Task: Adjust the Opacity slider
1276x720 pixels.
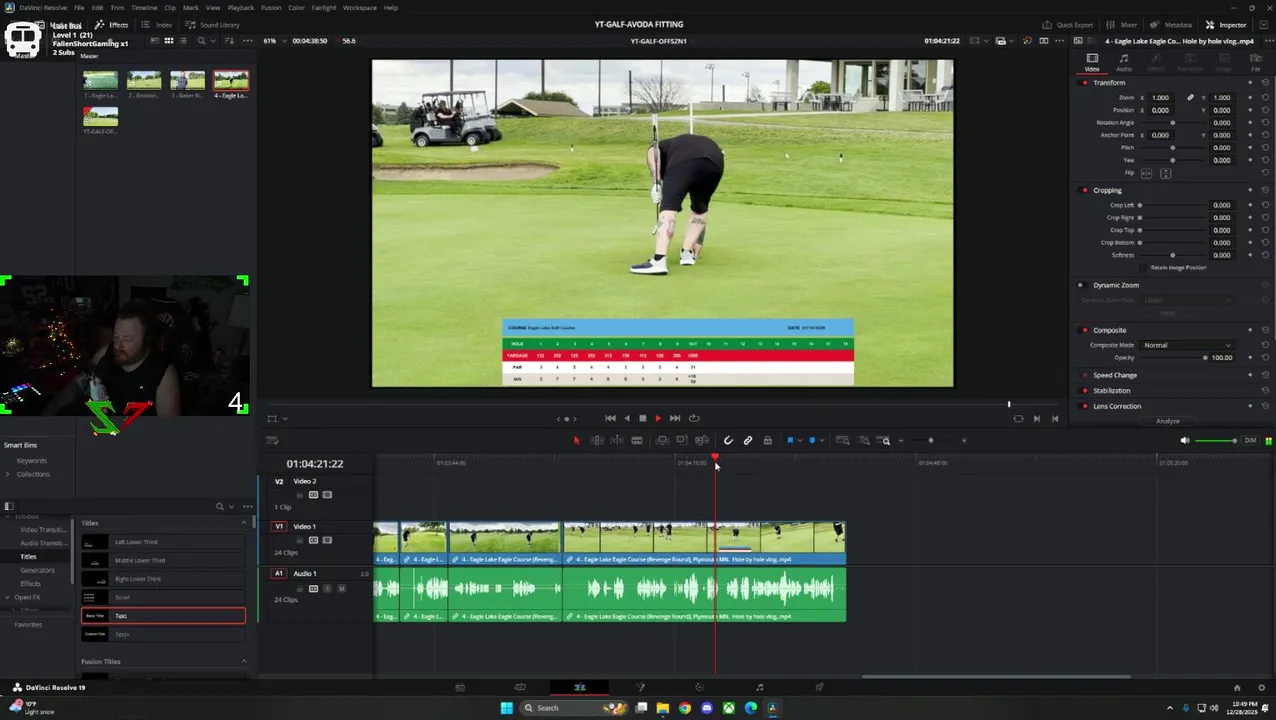Action: point(1174,357)
